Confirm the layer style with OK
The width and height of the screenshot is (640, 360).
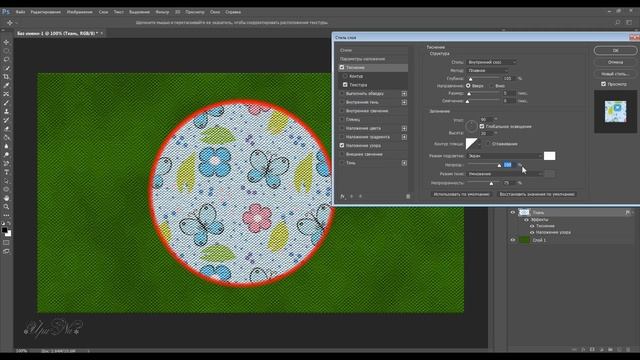pyautogui.click(x=615, y=50)
